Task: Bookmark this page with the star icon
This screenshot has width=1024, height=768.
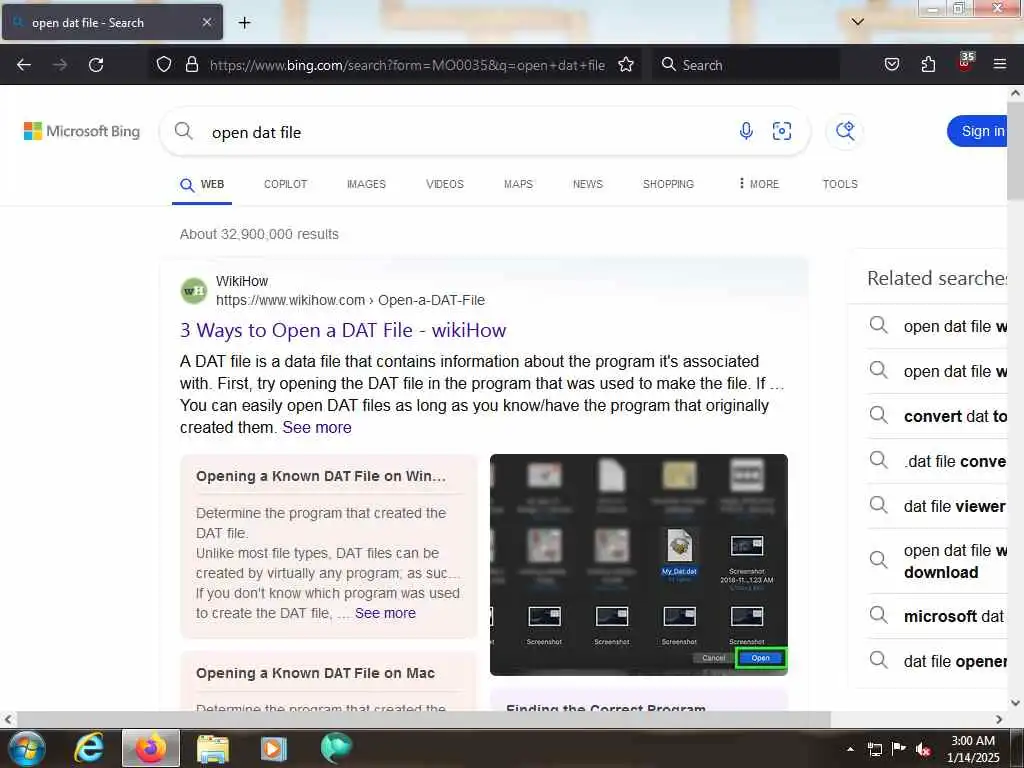Action: coord(626,65)
